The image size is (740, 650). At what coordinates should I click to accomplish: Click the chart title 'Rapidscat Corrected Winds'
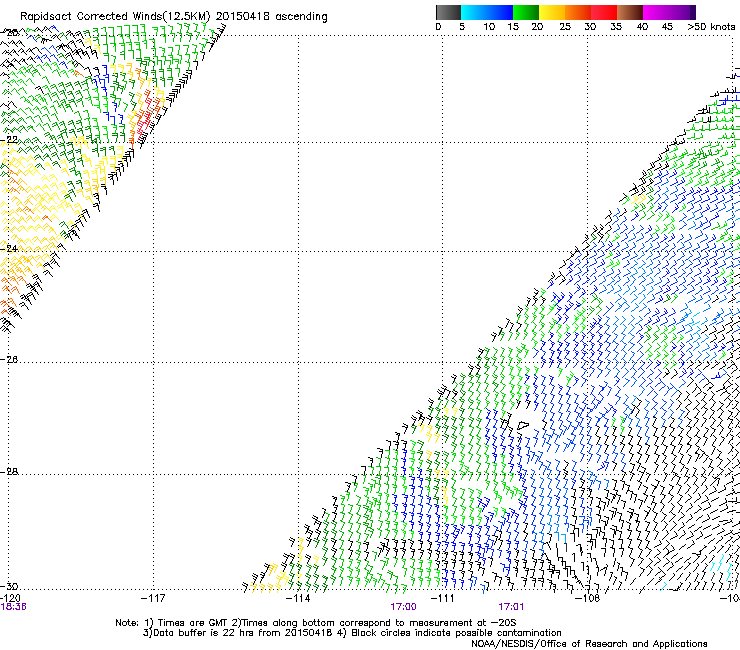pos(91,17)
